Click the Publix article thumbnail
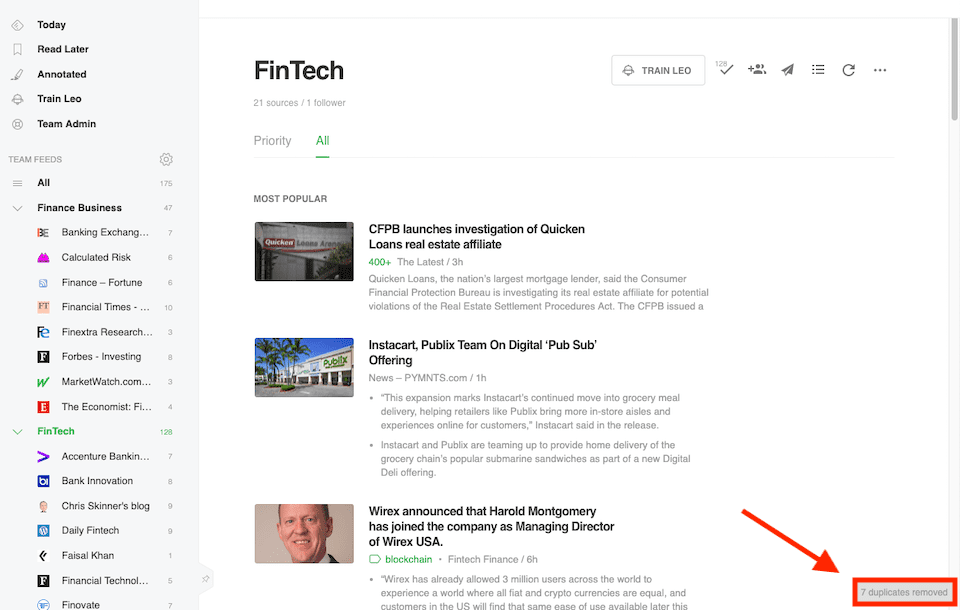960x610 pixels. (x=304, y=367)
